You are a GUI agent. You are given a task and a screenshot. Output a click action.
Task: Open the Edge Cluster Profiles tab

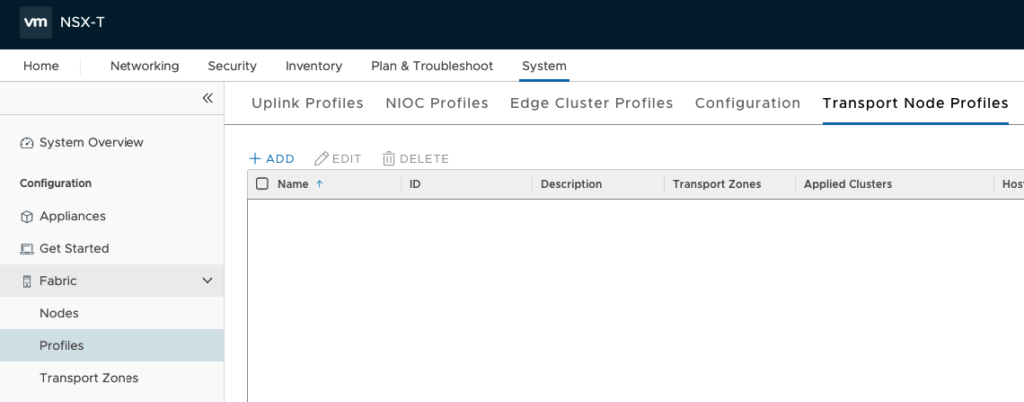tap(591, 103)
